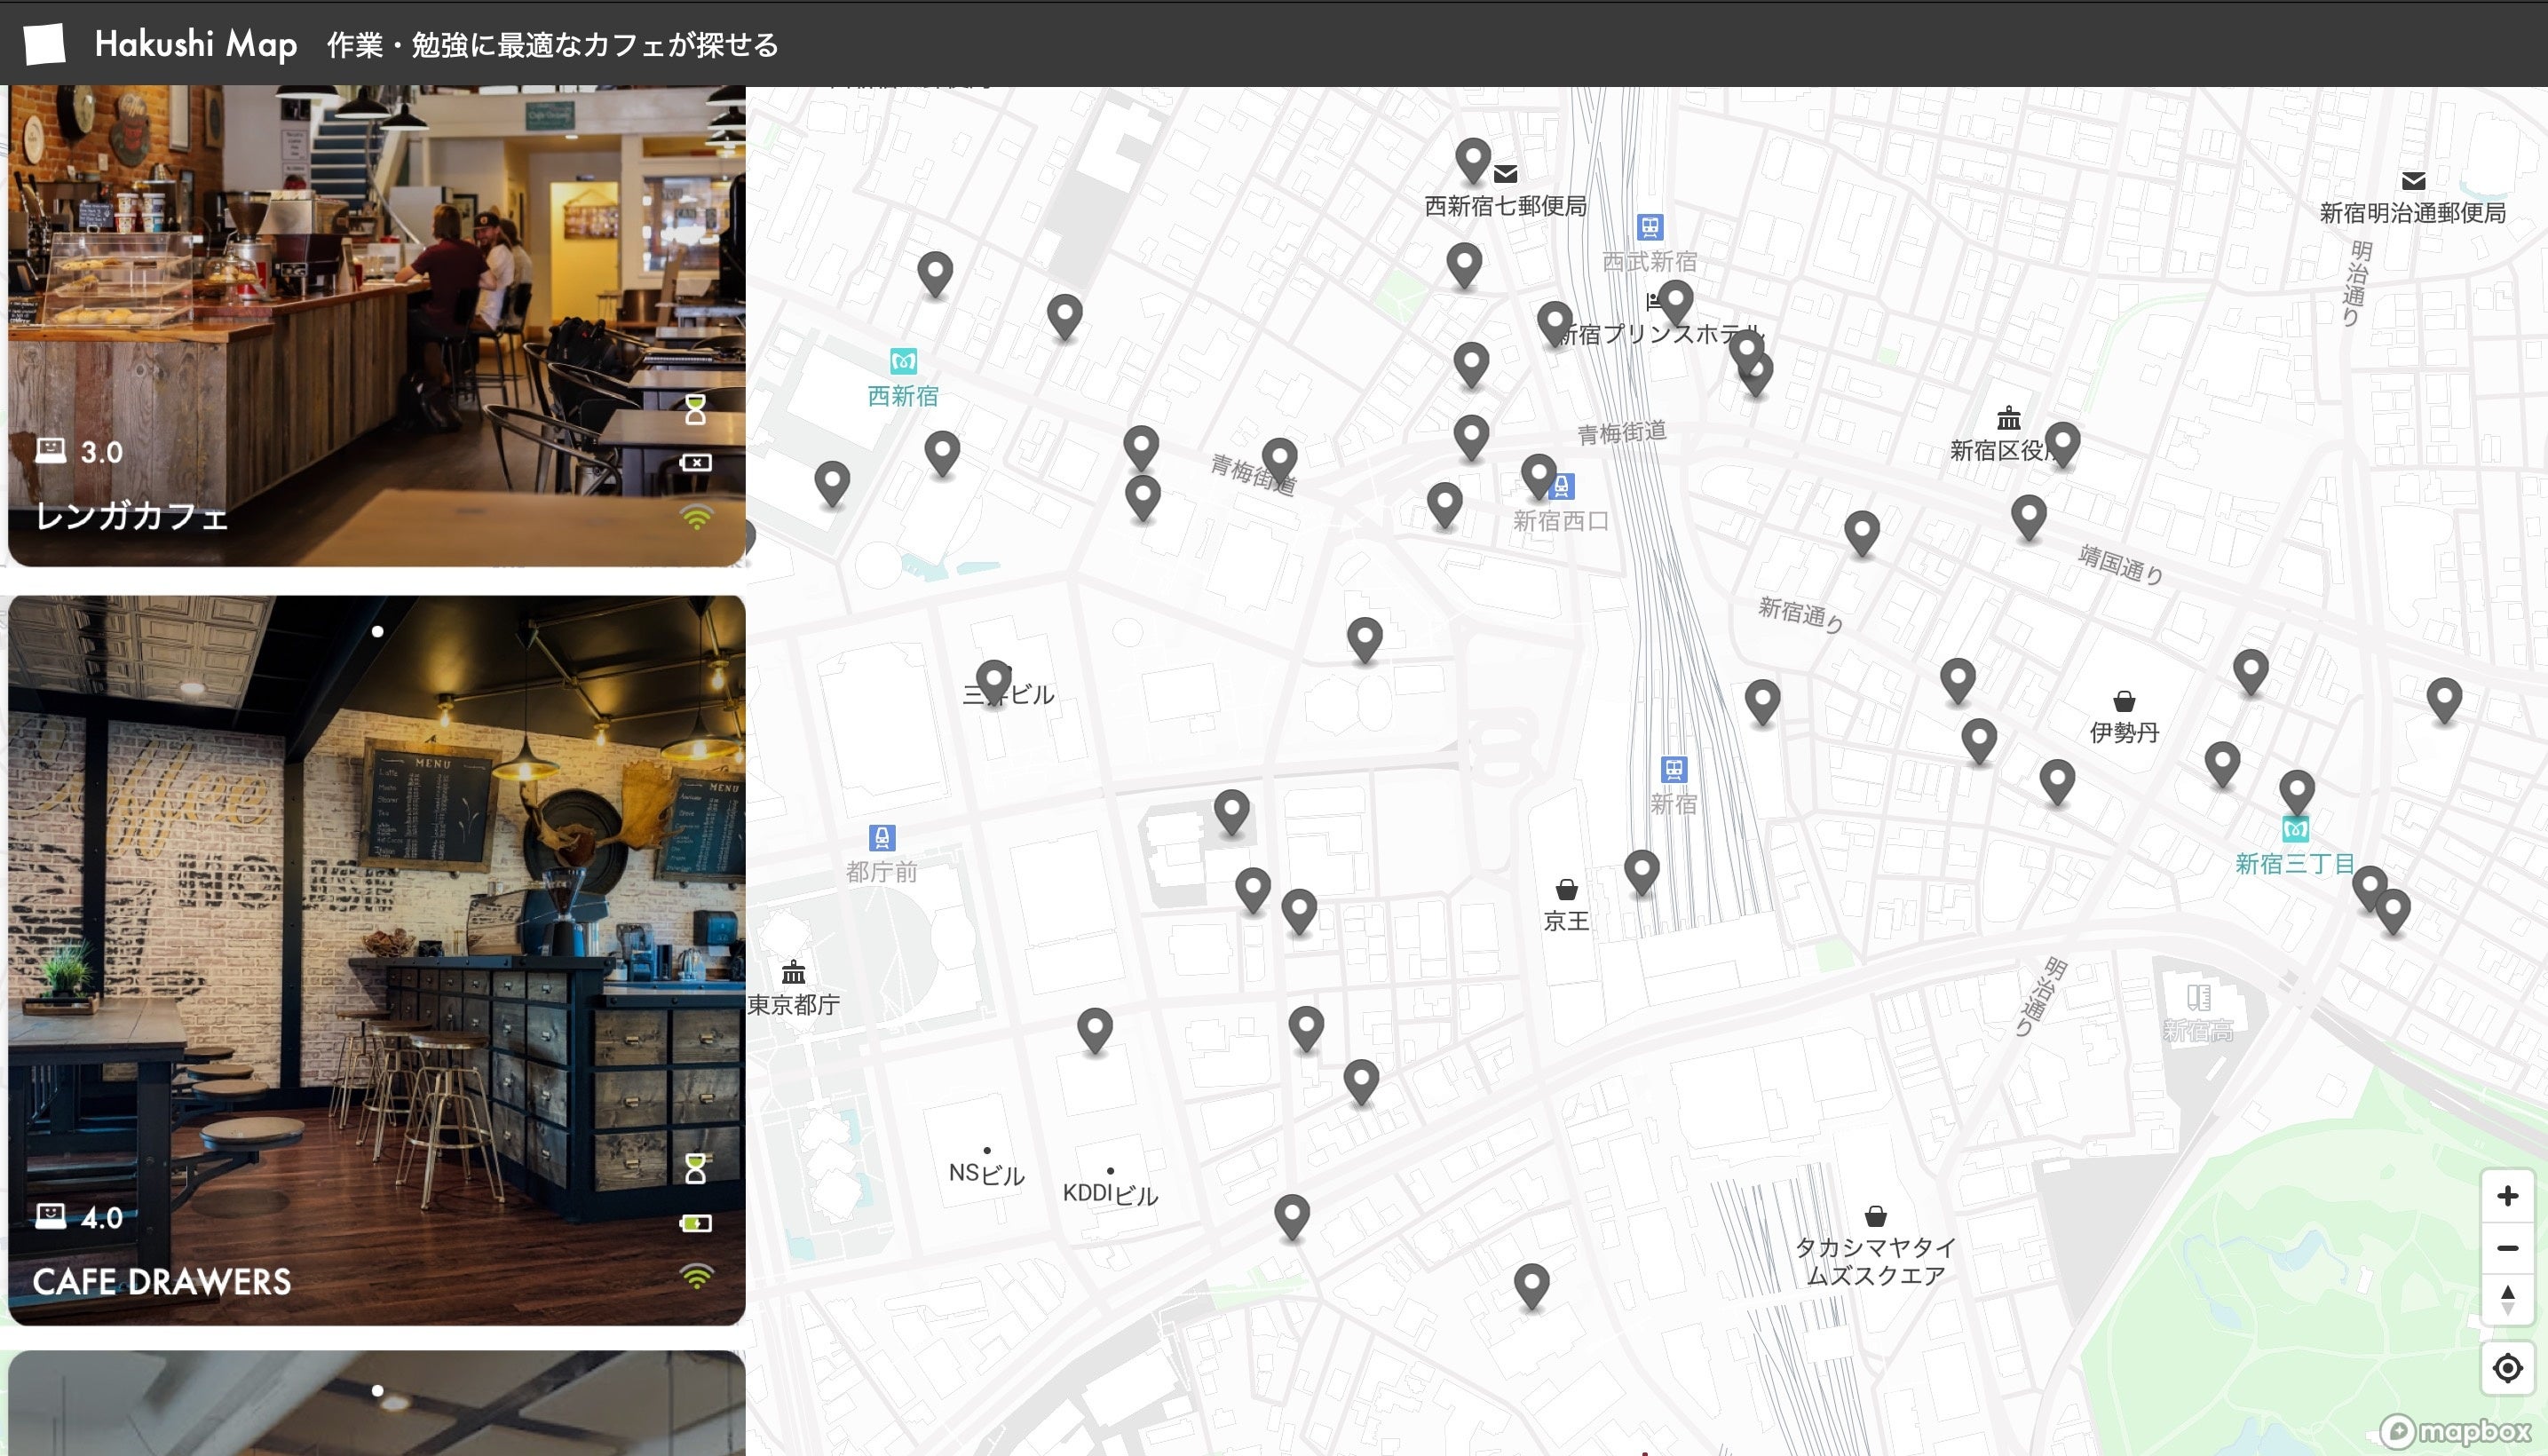Click the 4.0 rating on CAFE DRAWERS
Image resolution: width=2548 pixels, height=1456 pixels.
click(100, 1217)
